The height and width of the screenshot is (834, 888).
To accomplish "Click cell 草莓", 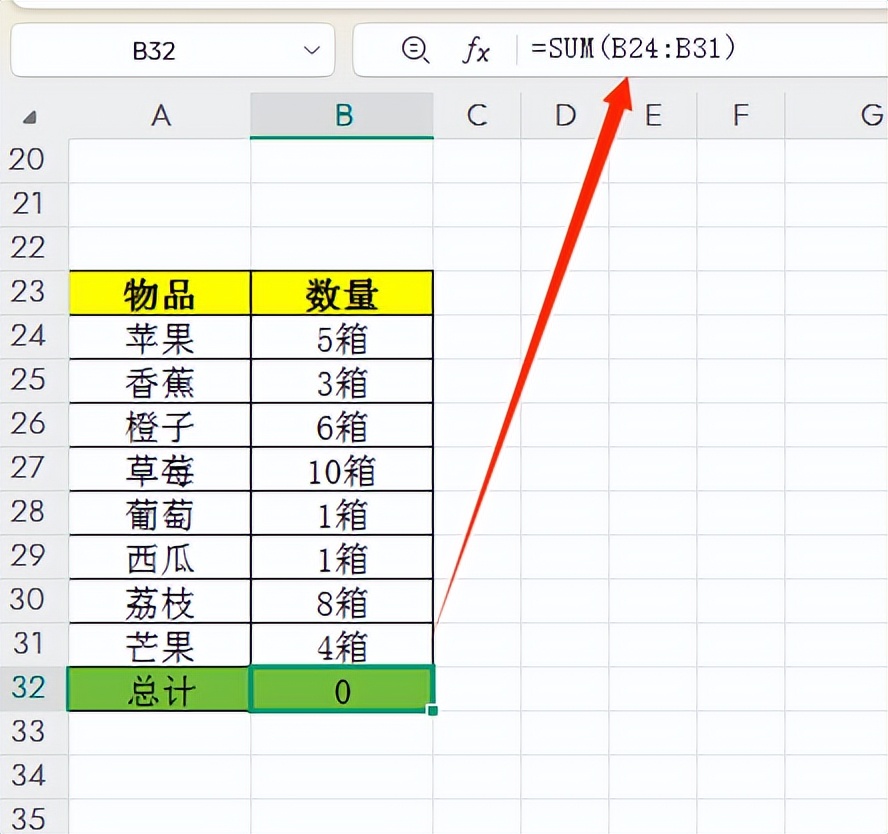I will [x=160, y=469].
